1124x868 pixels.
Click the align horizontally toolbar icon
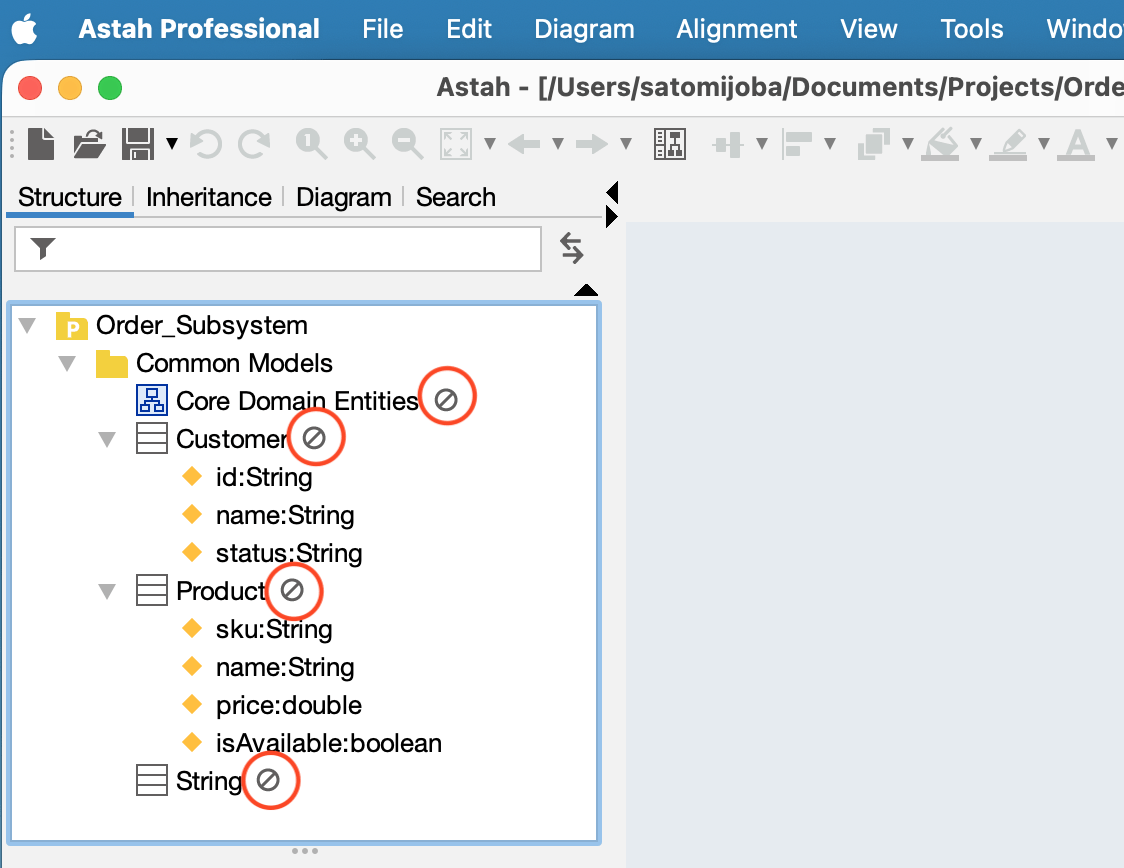[728, 144]
